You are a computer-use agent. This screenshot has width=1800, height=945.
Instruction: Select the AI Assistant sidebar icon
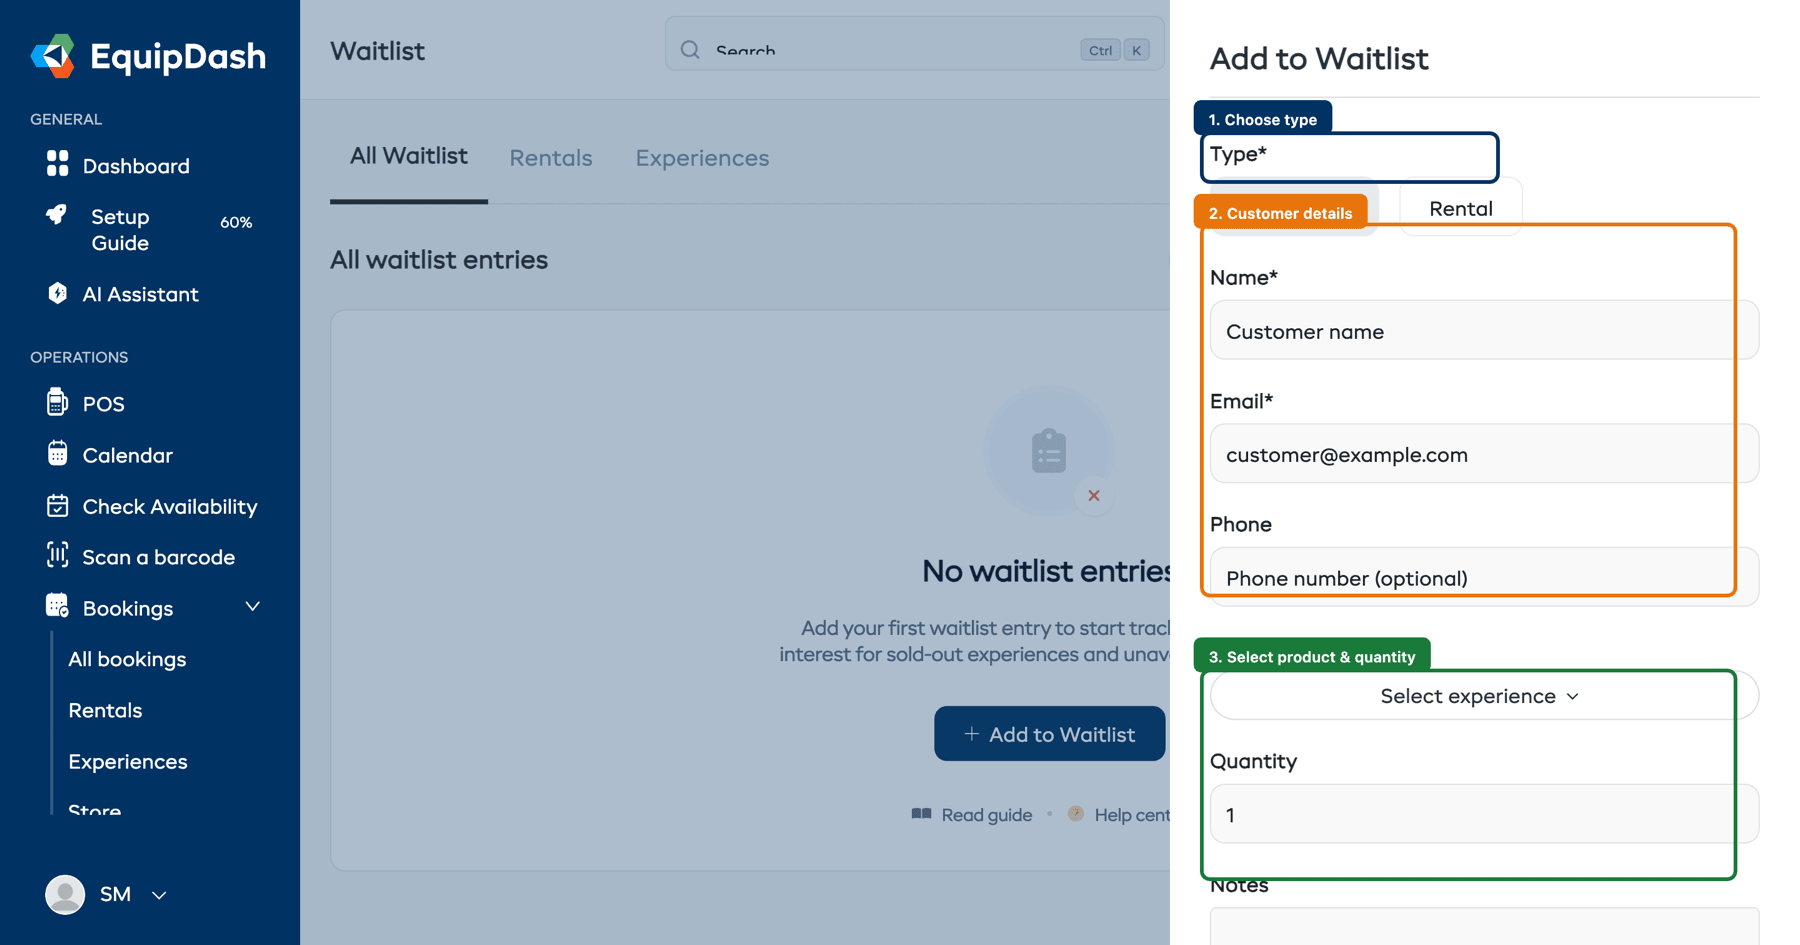pos(57,293)
